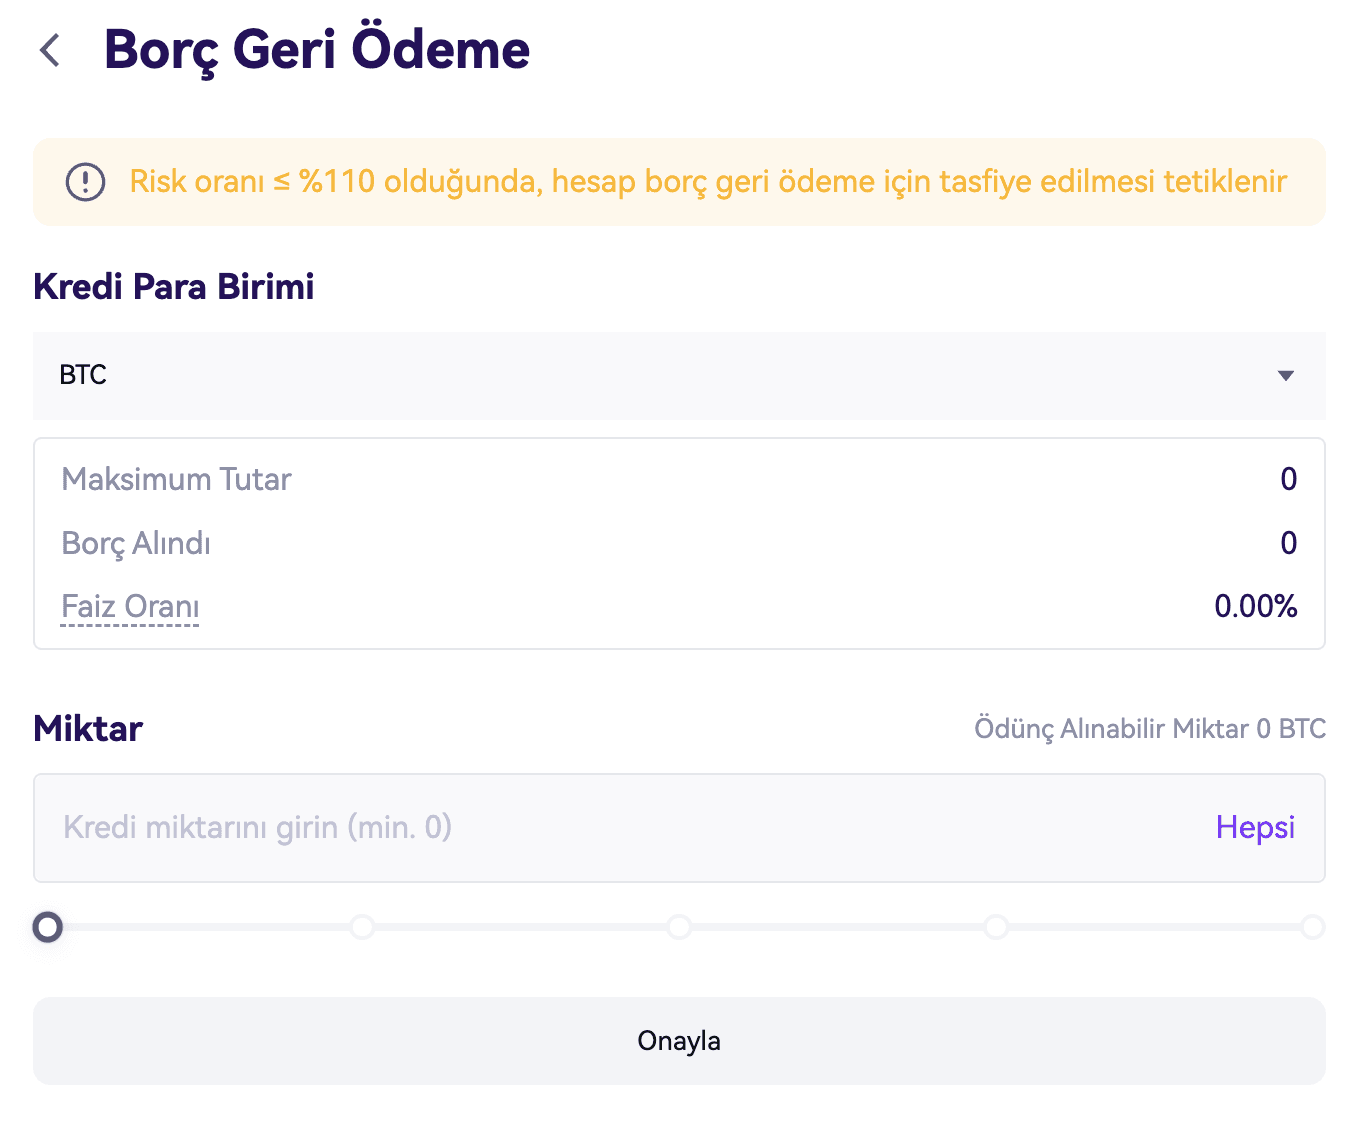Click the Onayla button
Viewport: 1354px width, 1136px height.
(679, 1041)
